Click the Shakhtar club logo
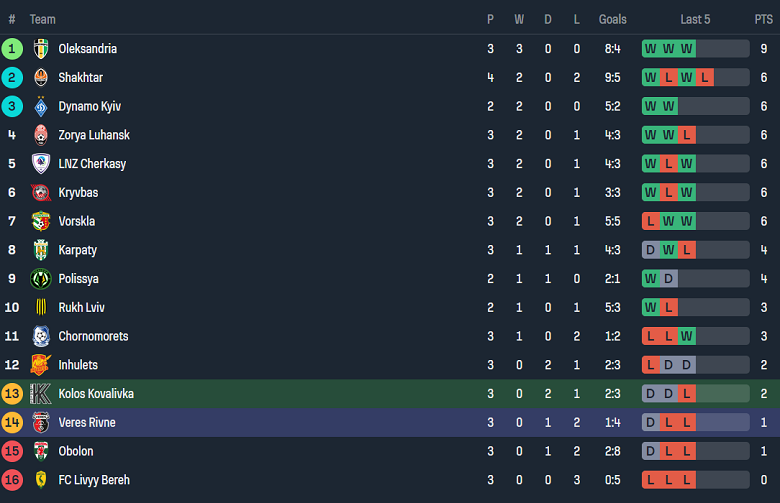This screenshot has height=503, width=780. coord(41,78)
